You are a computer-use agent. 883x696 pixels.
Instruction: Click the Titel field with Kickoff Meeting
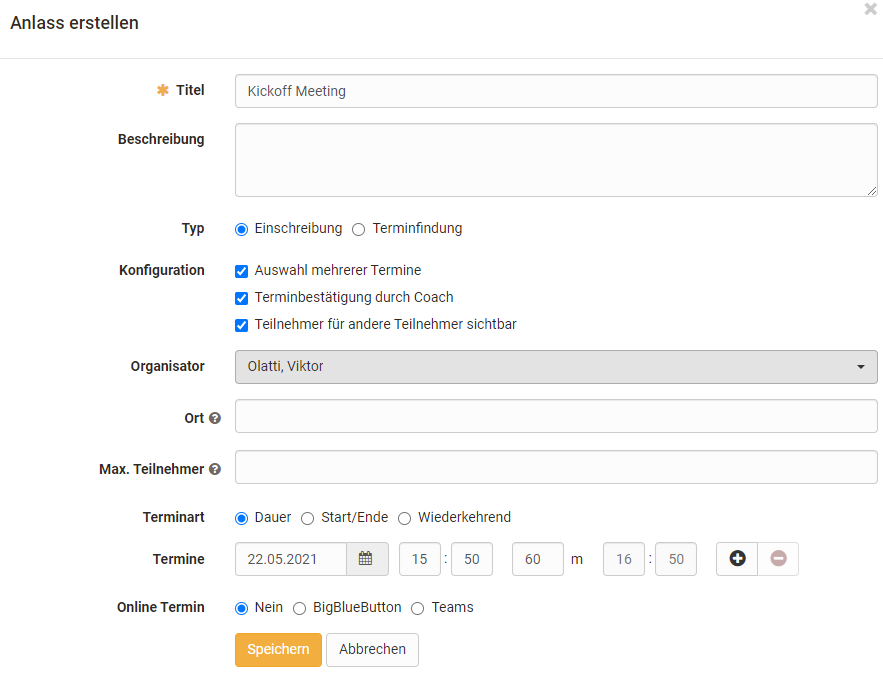click(x=556, y=91)
